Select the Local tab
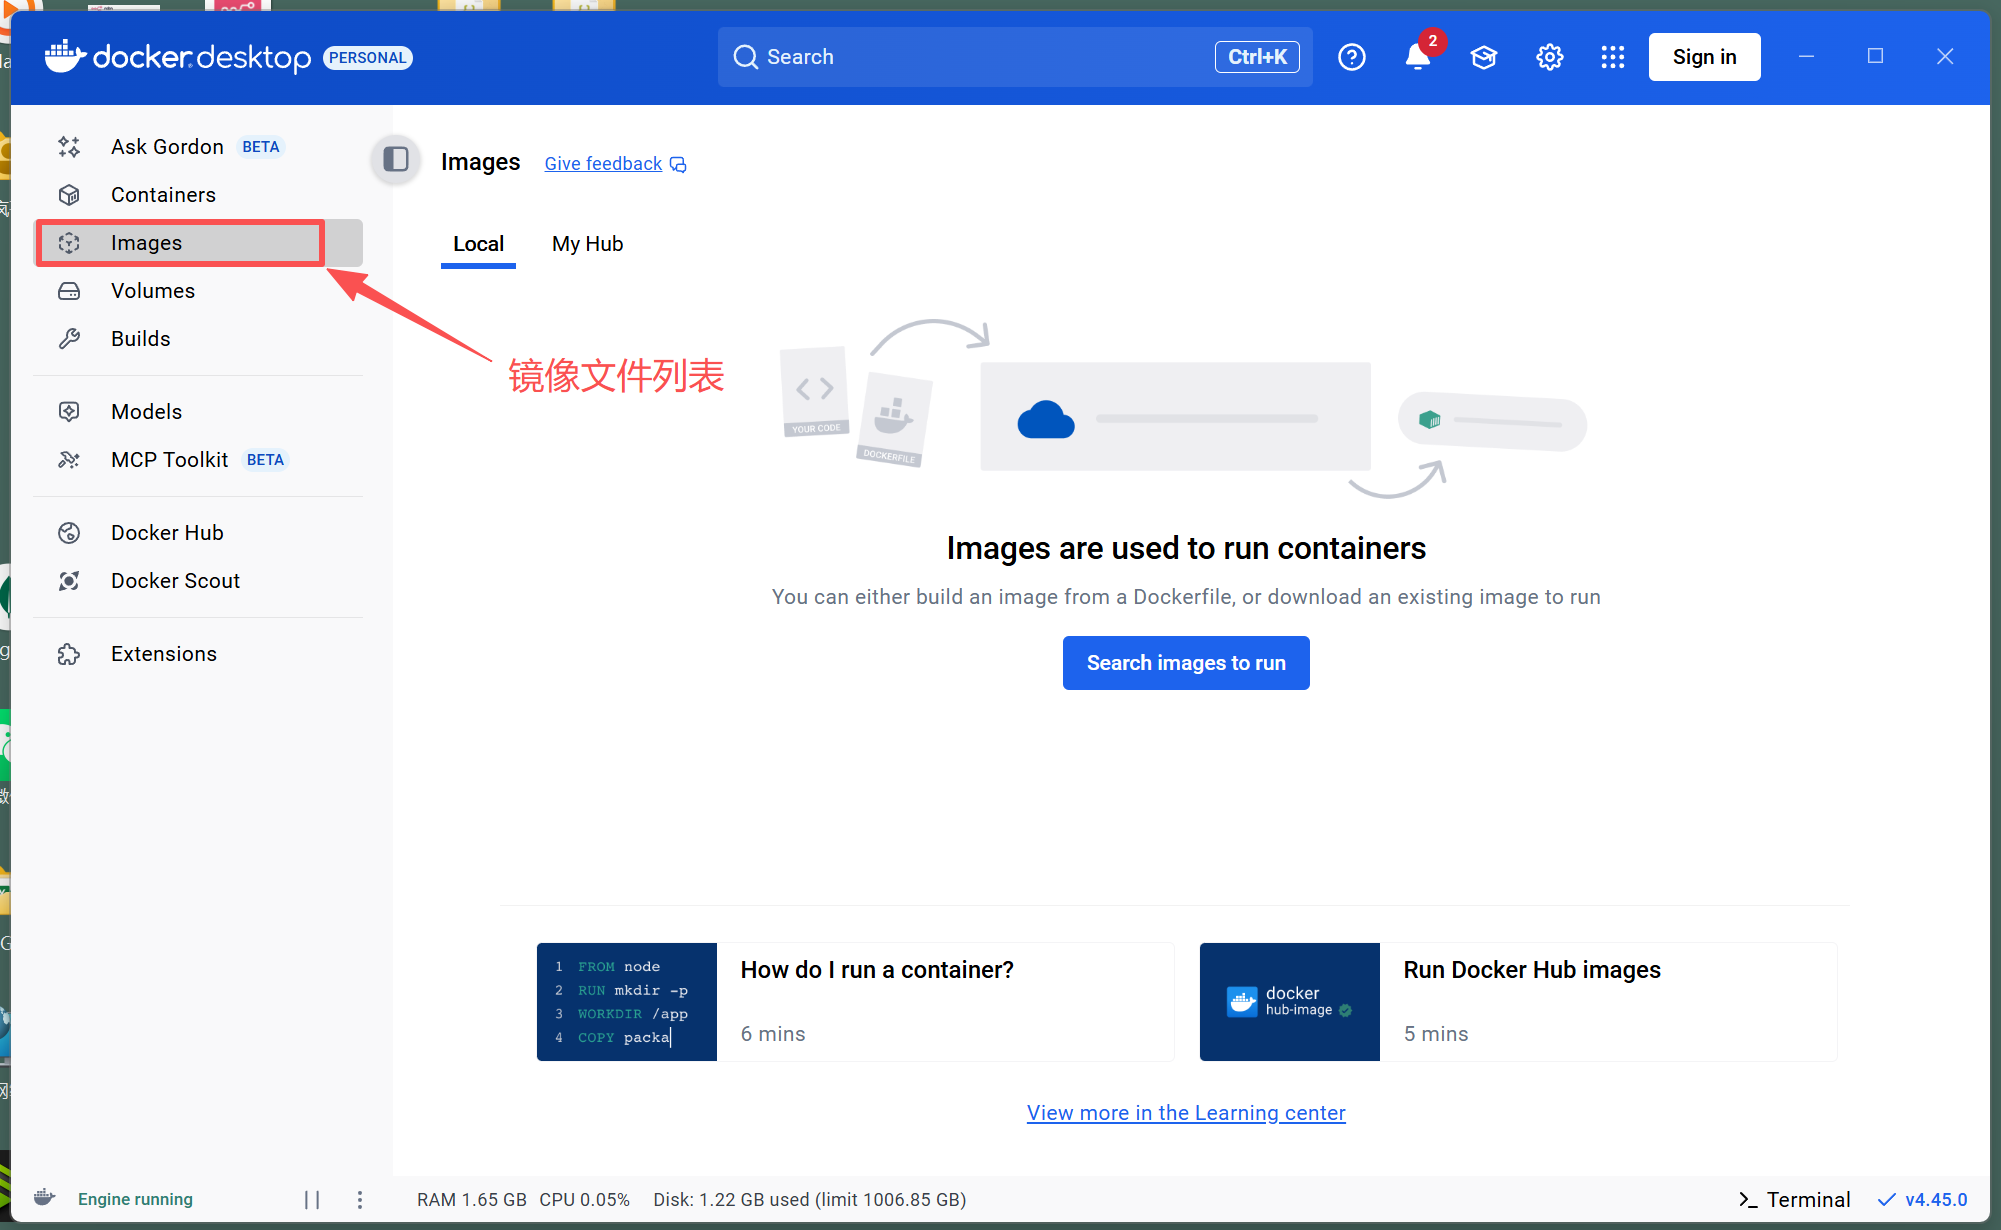 coord(478,244)
